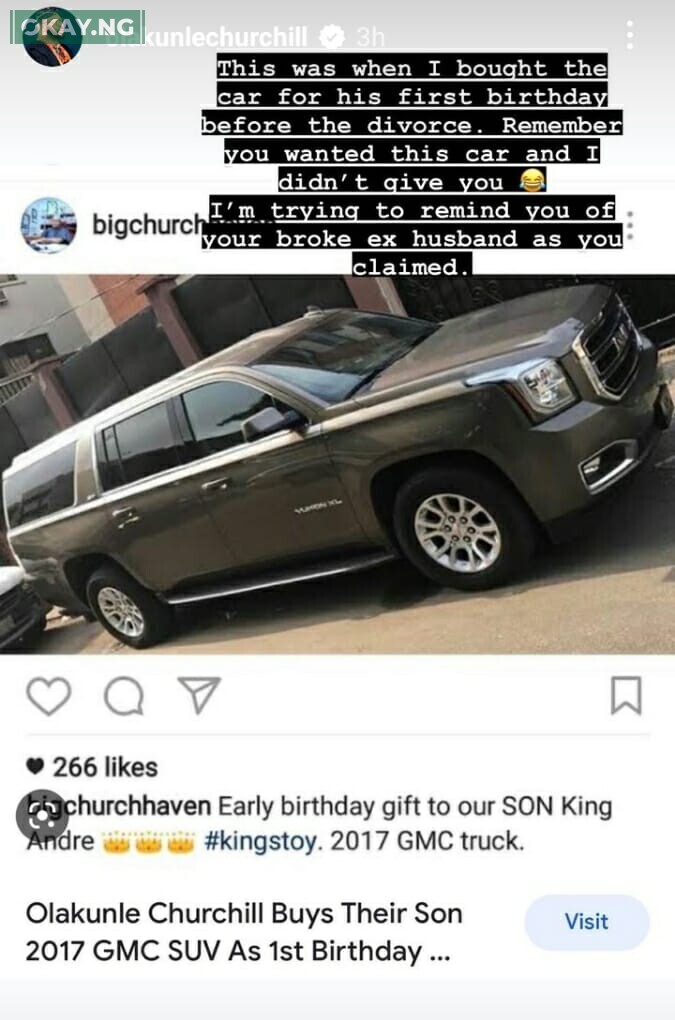Tap the heart like icon
675x1020 pixels.
[49, 695]
